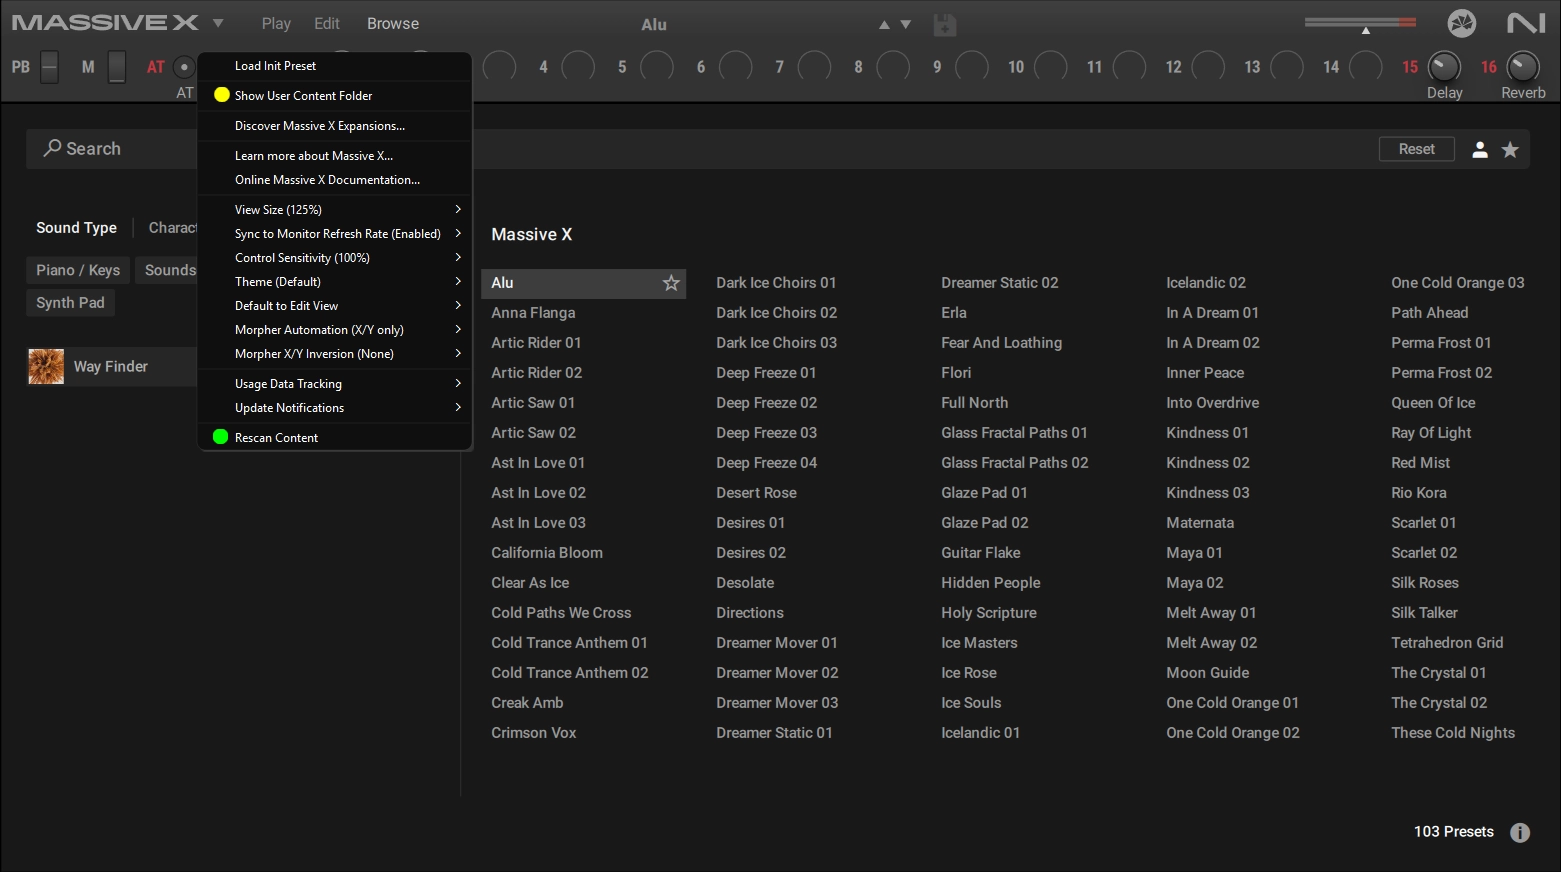1561x872 pixels.
Task: Open the Massive X logo dropdown arrow
Action: [218, 24]
